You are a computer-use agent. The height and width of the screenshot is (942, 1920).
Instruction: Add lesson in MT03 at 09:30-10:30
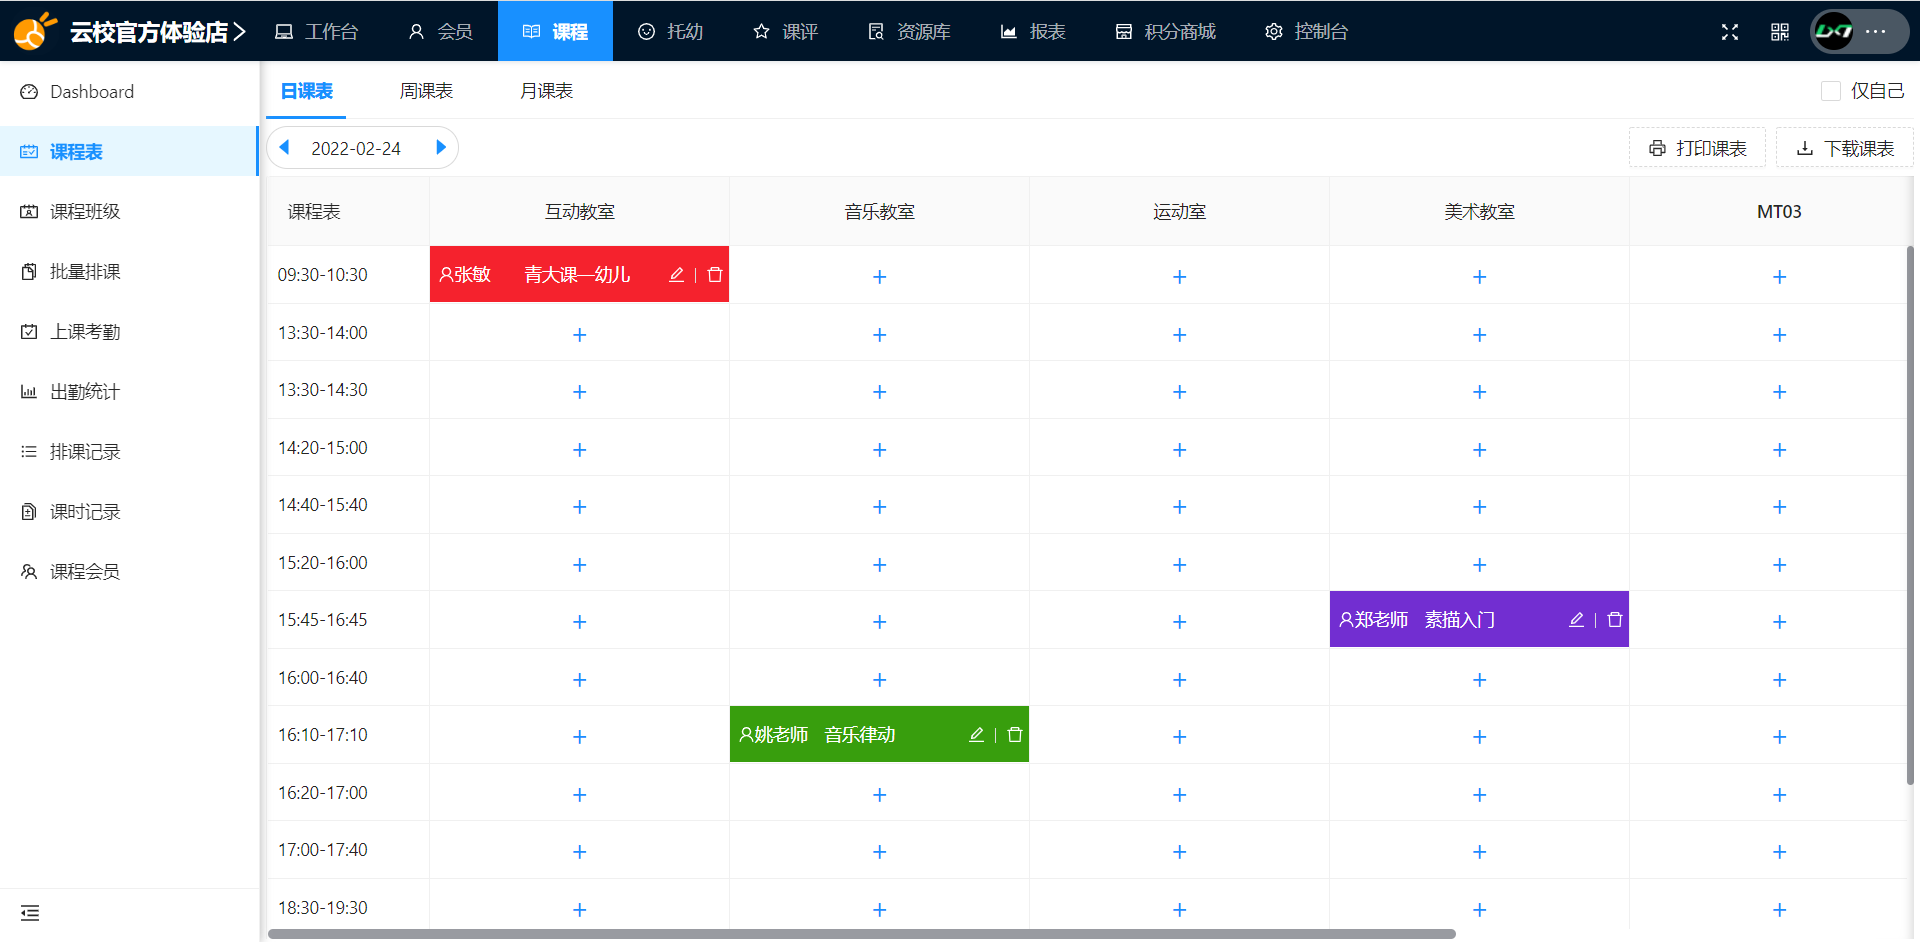point(1779,276)
